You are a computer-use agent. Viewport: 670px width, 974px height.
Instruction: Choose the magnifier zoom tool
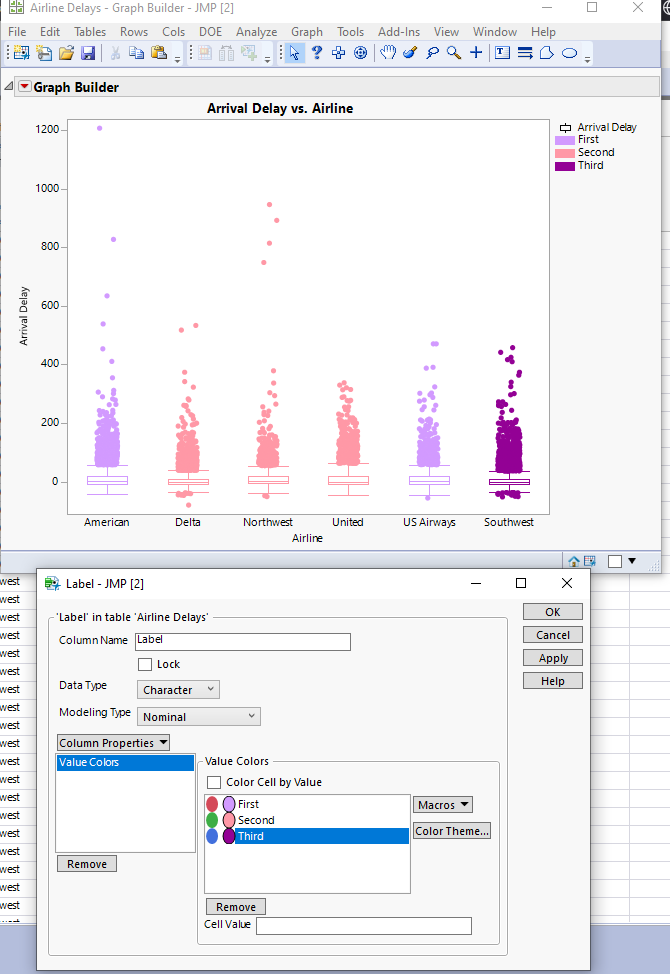pos(454,53)
